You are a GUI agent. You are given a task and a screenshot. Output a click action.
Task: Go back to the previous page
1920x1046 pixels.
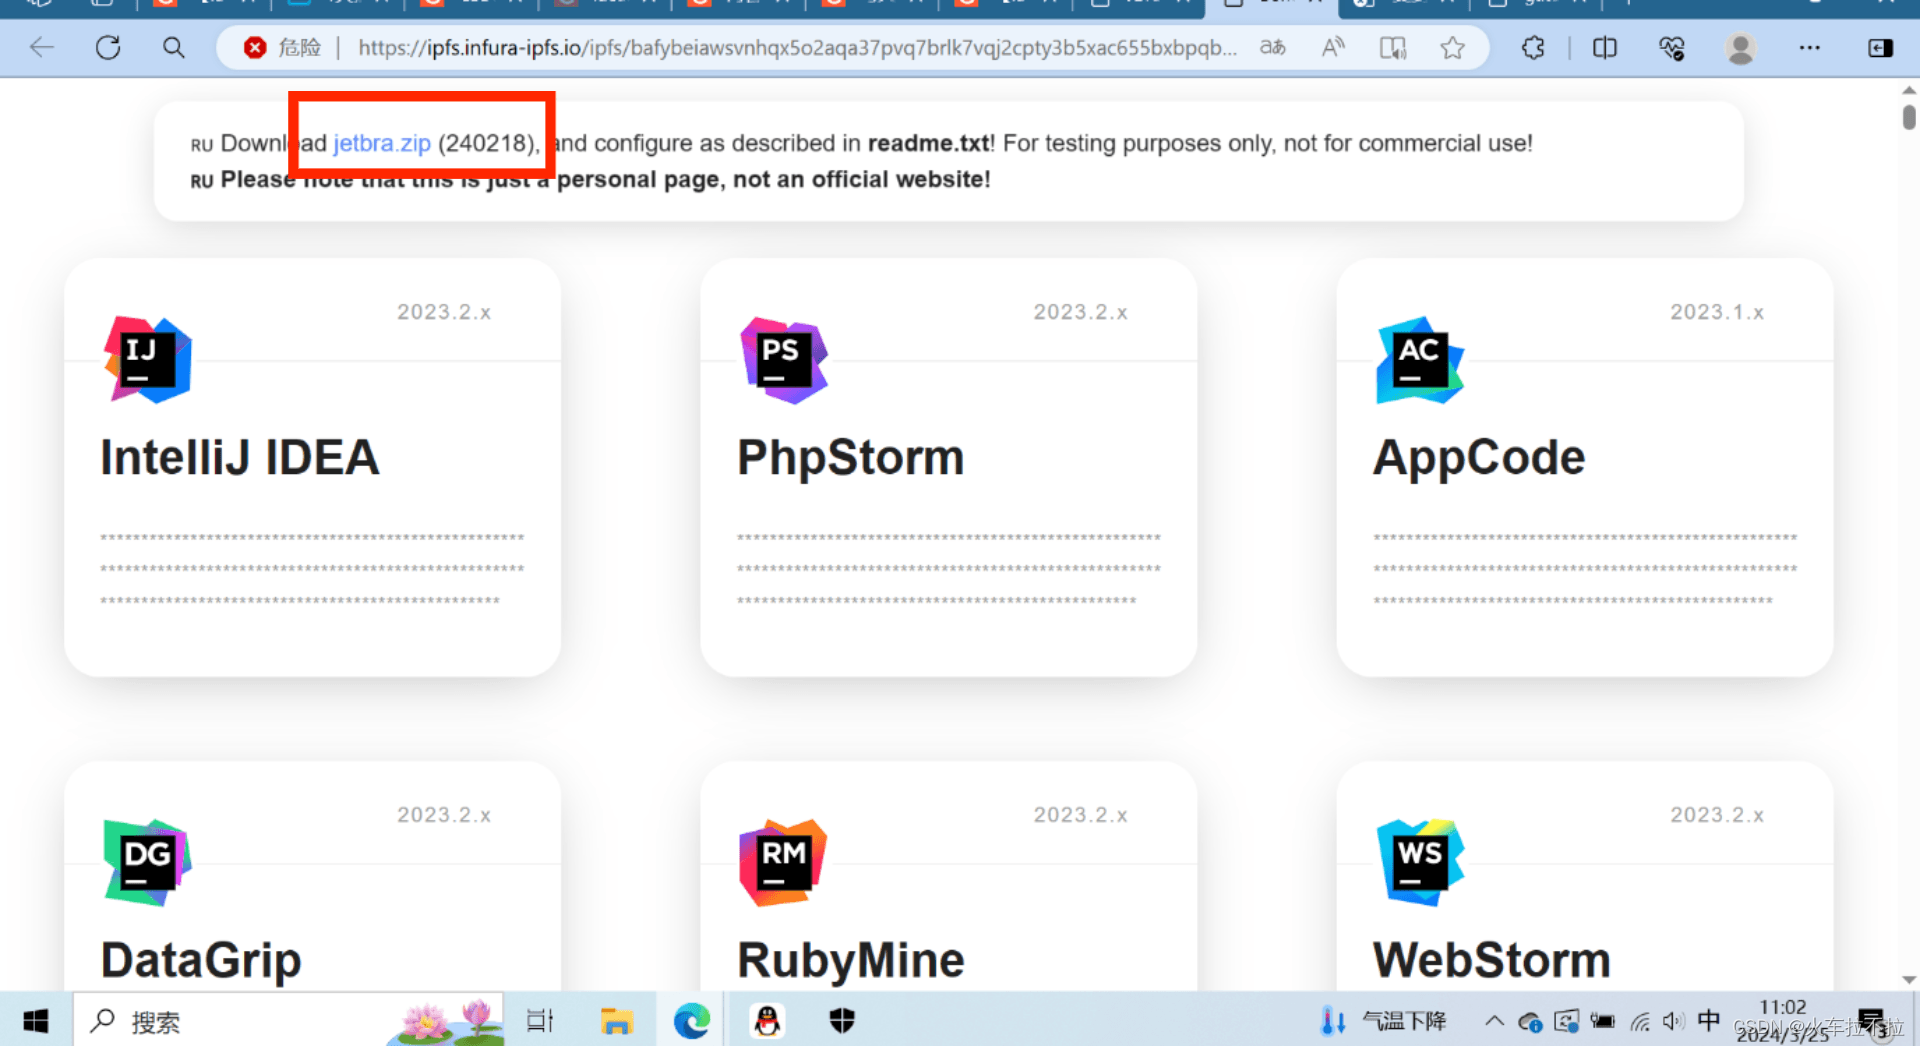[42, 47]
